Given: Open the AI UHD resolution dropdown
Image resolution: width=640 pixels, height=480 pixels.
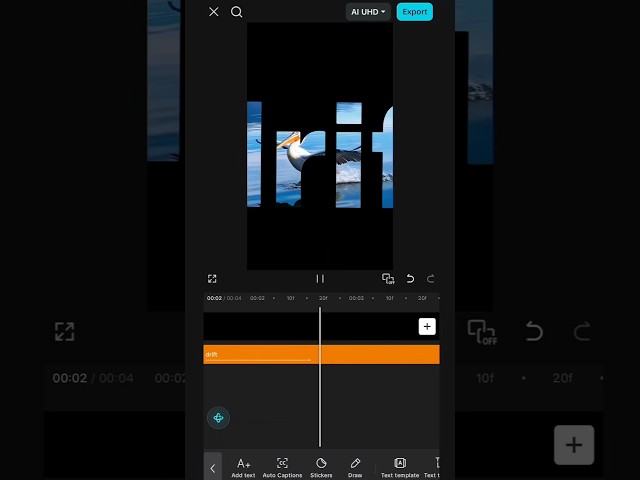Looking at the screenshot, I should (x=368, y=12).
